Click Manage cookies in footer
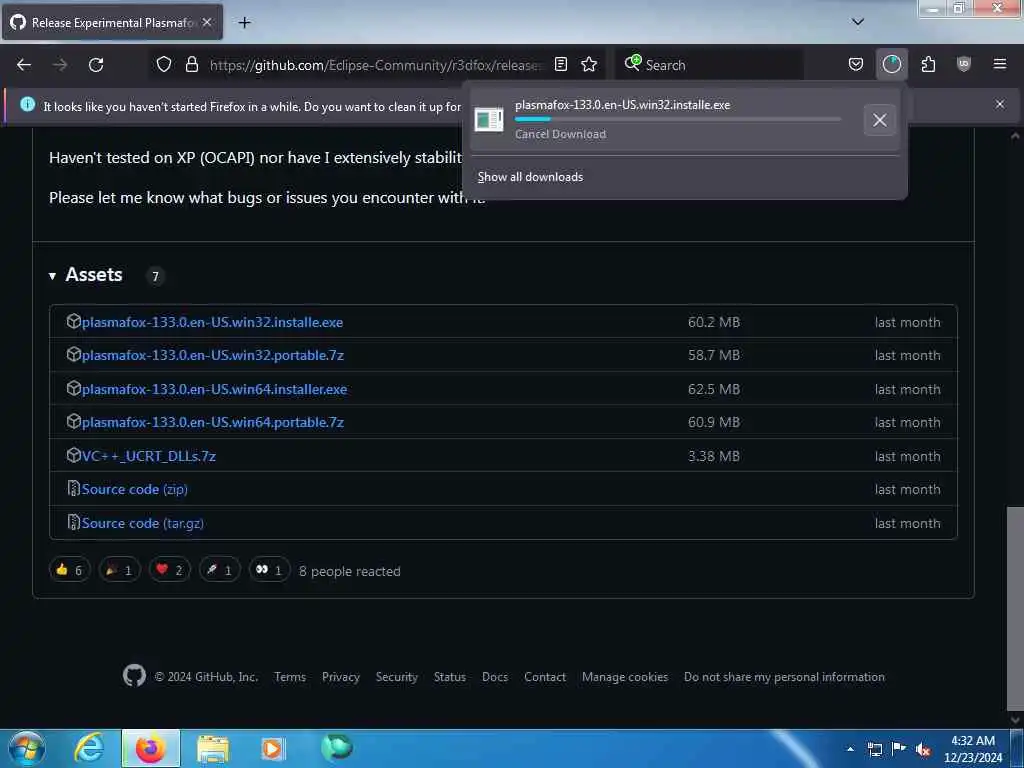 pos(625,677)
